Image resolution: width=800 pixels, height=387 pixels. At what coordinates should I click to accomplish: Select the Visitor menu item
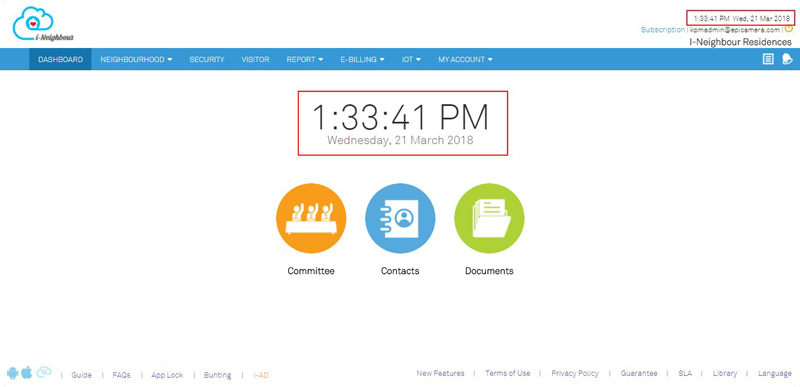pos(255,60)
